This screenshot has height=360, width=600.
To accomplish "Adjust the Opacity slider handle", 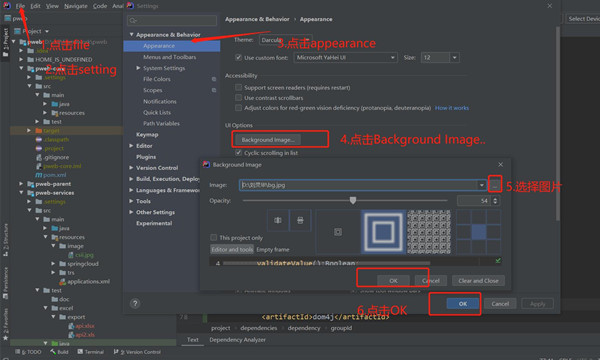I will [x=353, y=200].
